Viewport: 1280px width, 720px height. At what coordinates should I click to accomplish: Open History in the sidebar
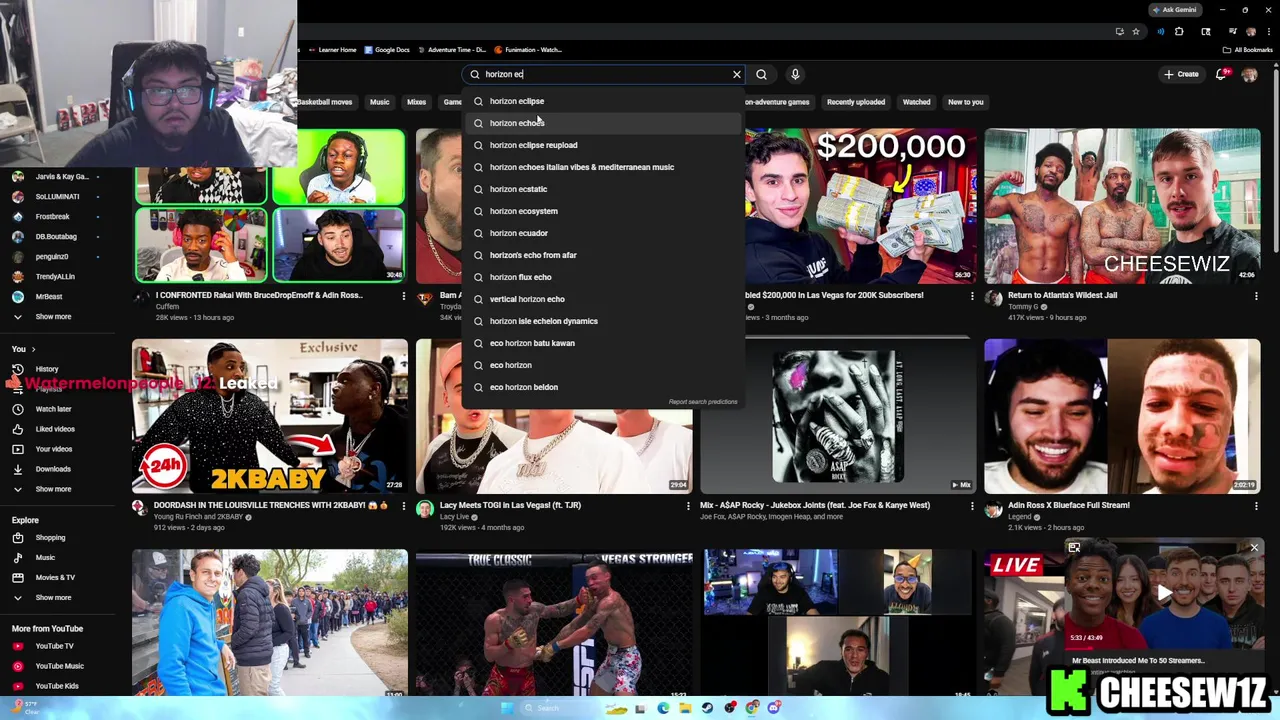pyautogui.click(x=47, y=369)
